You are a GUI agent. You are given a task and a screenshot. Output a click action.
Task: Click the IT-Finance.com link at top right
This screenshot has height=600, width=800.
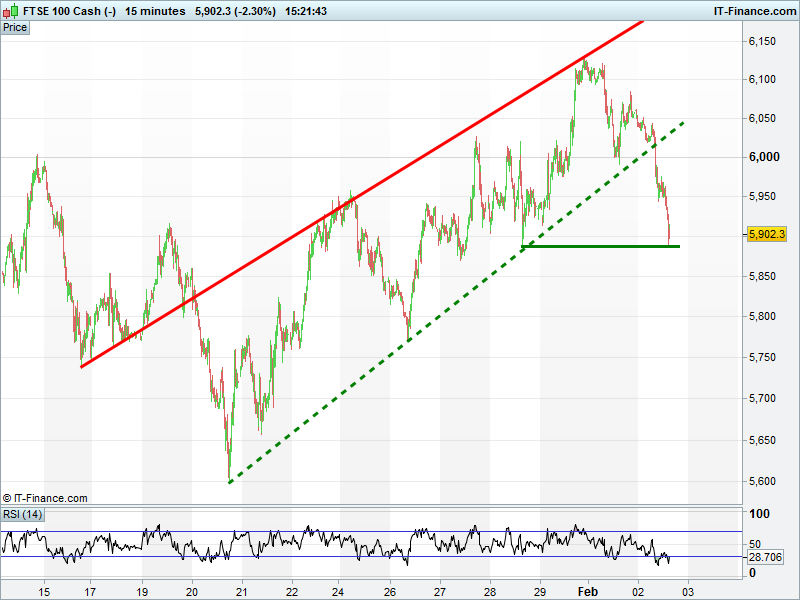[x=754, y=11]
